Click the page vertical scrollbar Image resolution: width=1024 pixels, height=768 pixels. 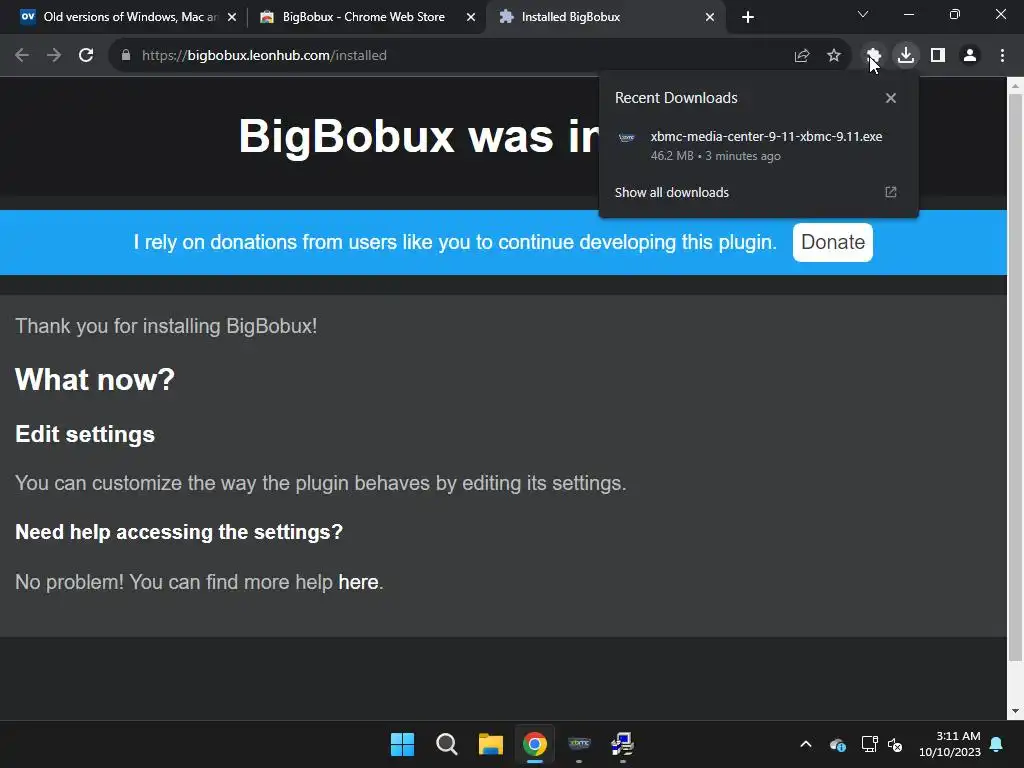coord(1016,379)
